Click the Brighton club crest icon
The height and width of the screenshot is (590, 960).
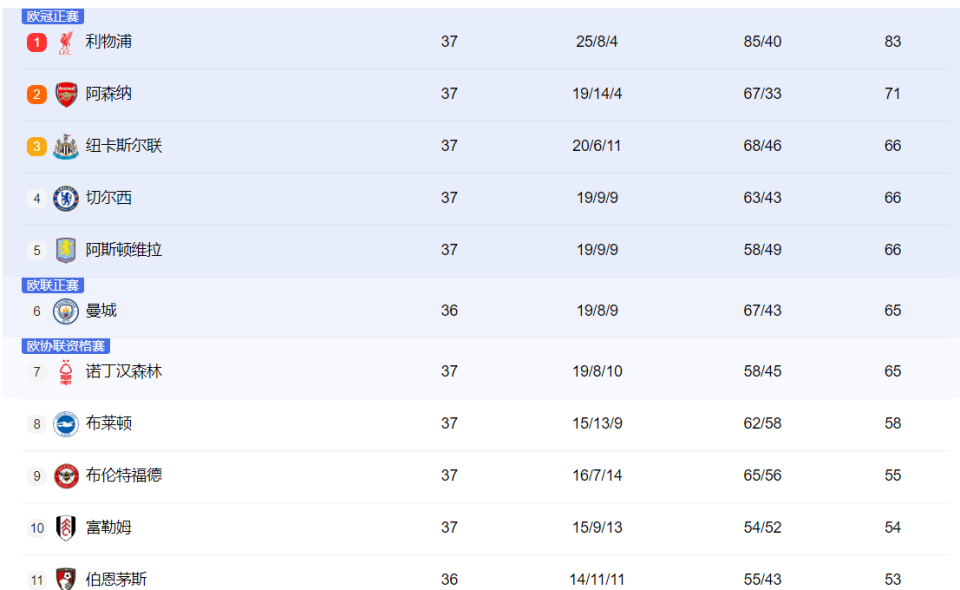pyautogui.click(x=66, y=424)
